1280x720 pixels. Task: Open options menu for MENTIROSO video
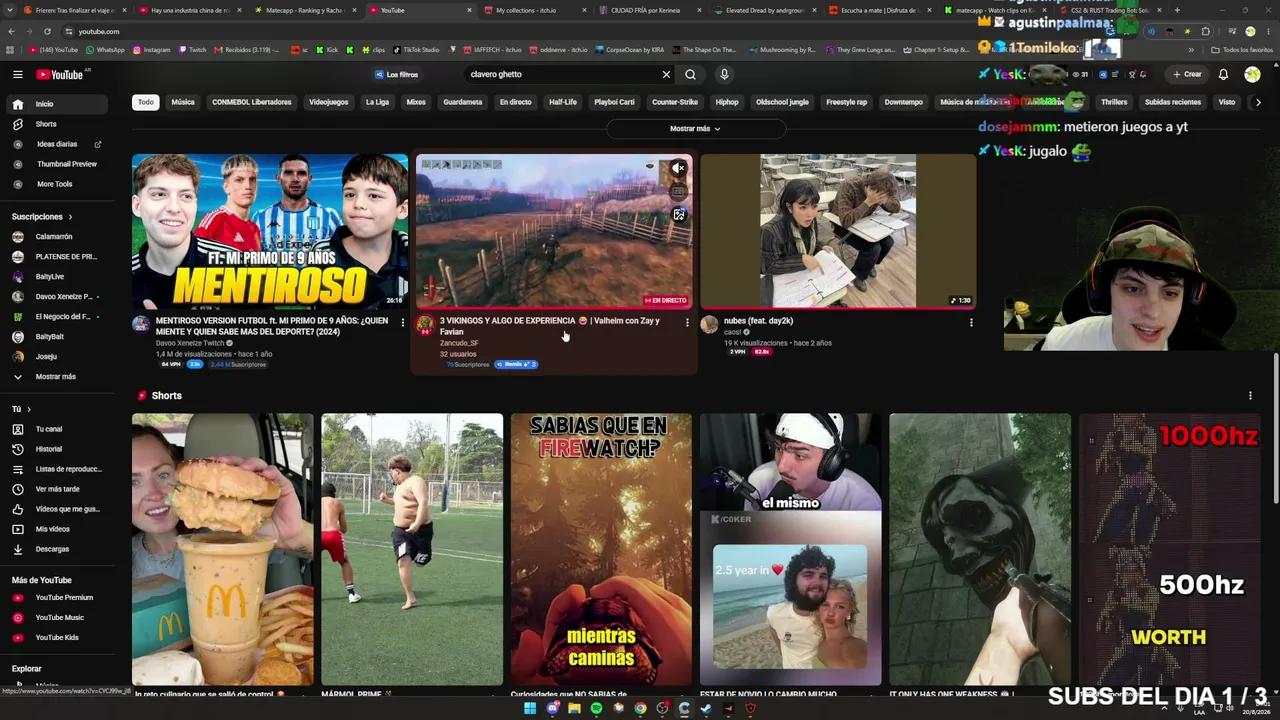402,322
